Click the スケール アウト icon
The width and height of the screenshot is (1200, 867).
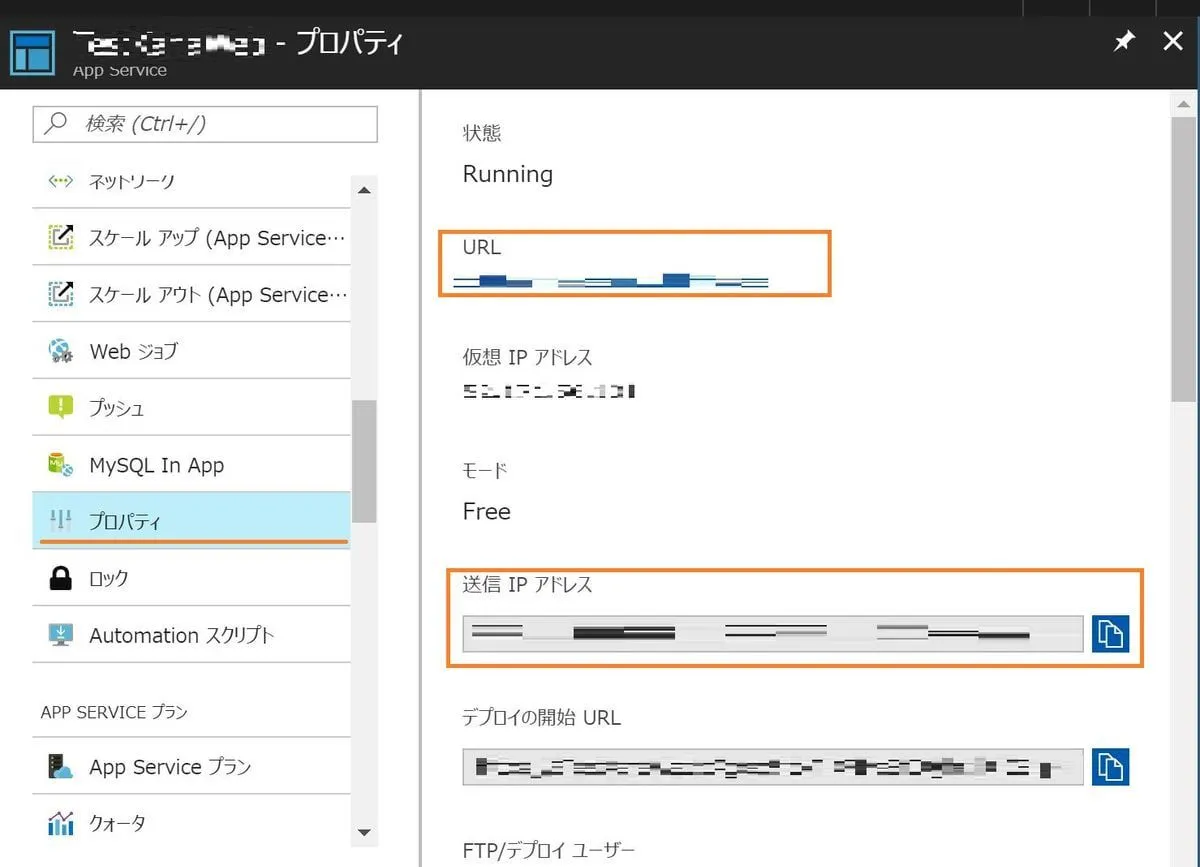tap(61, 294)
